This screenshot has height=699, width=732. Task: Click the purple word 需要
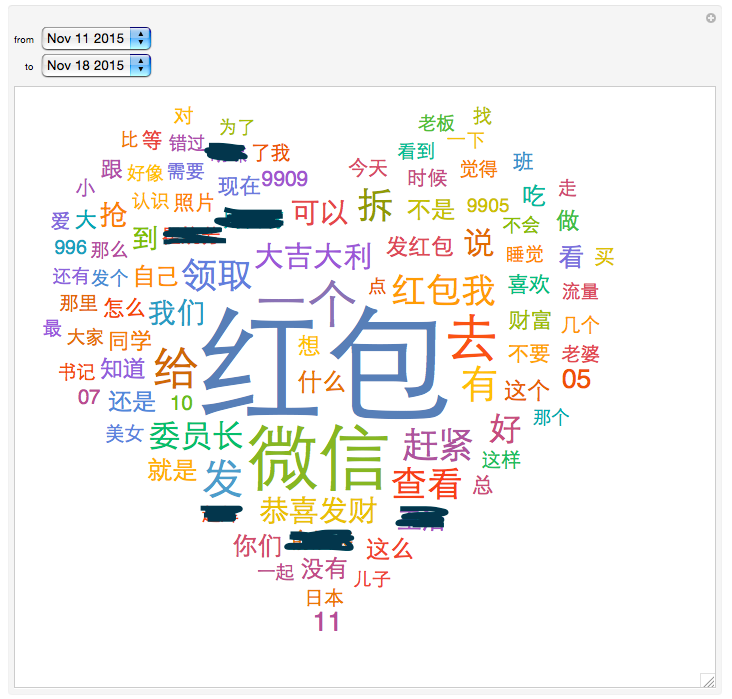click(186, 171)
